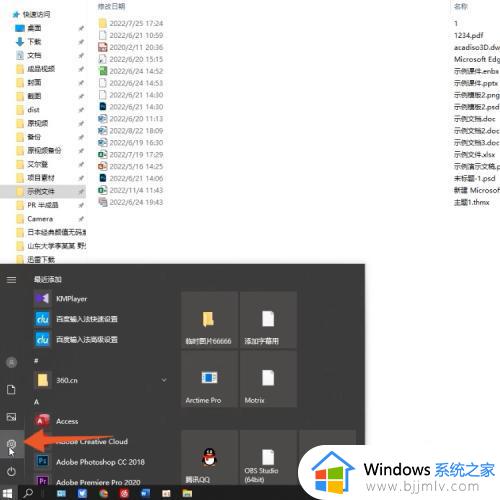Select 快速访问 in the navigation pane
The image size is (500, 500).
click(36, 14)
